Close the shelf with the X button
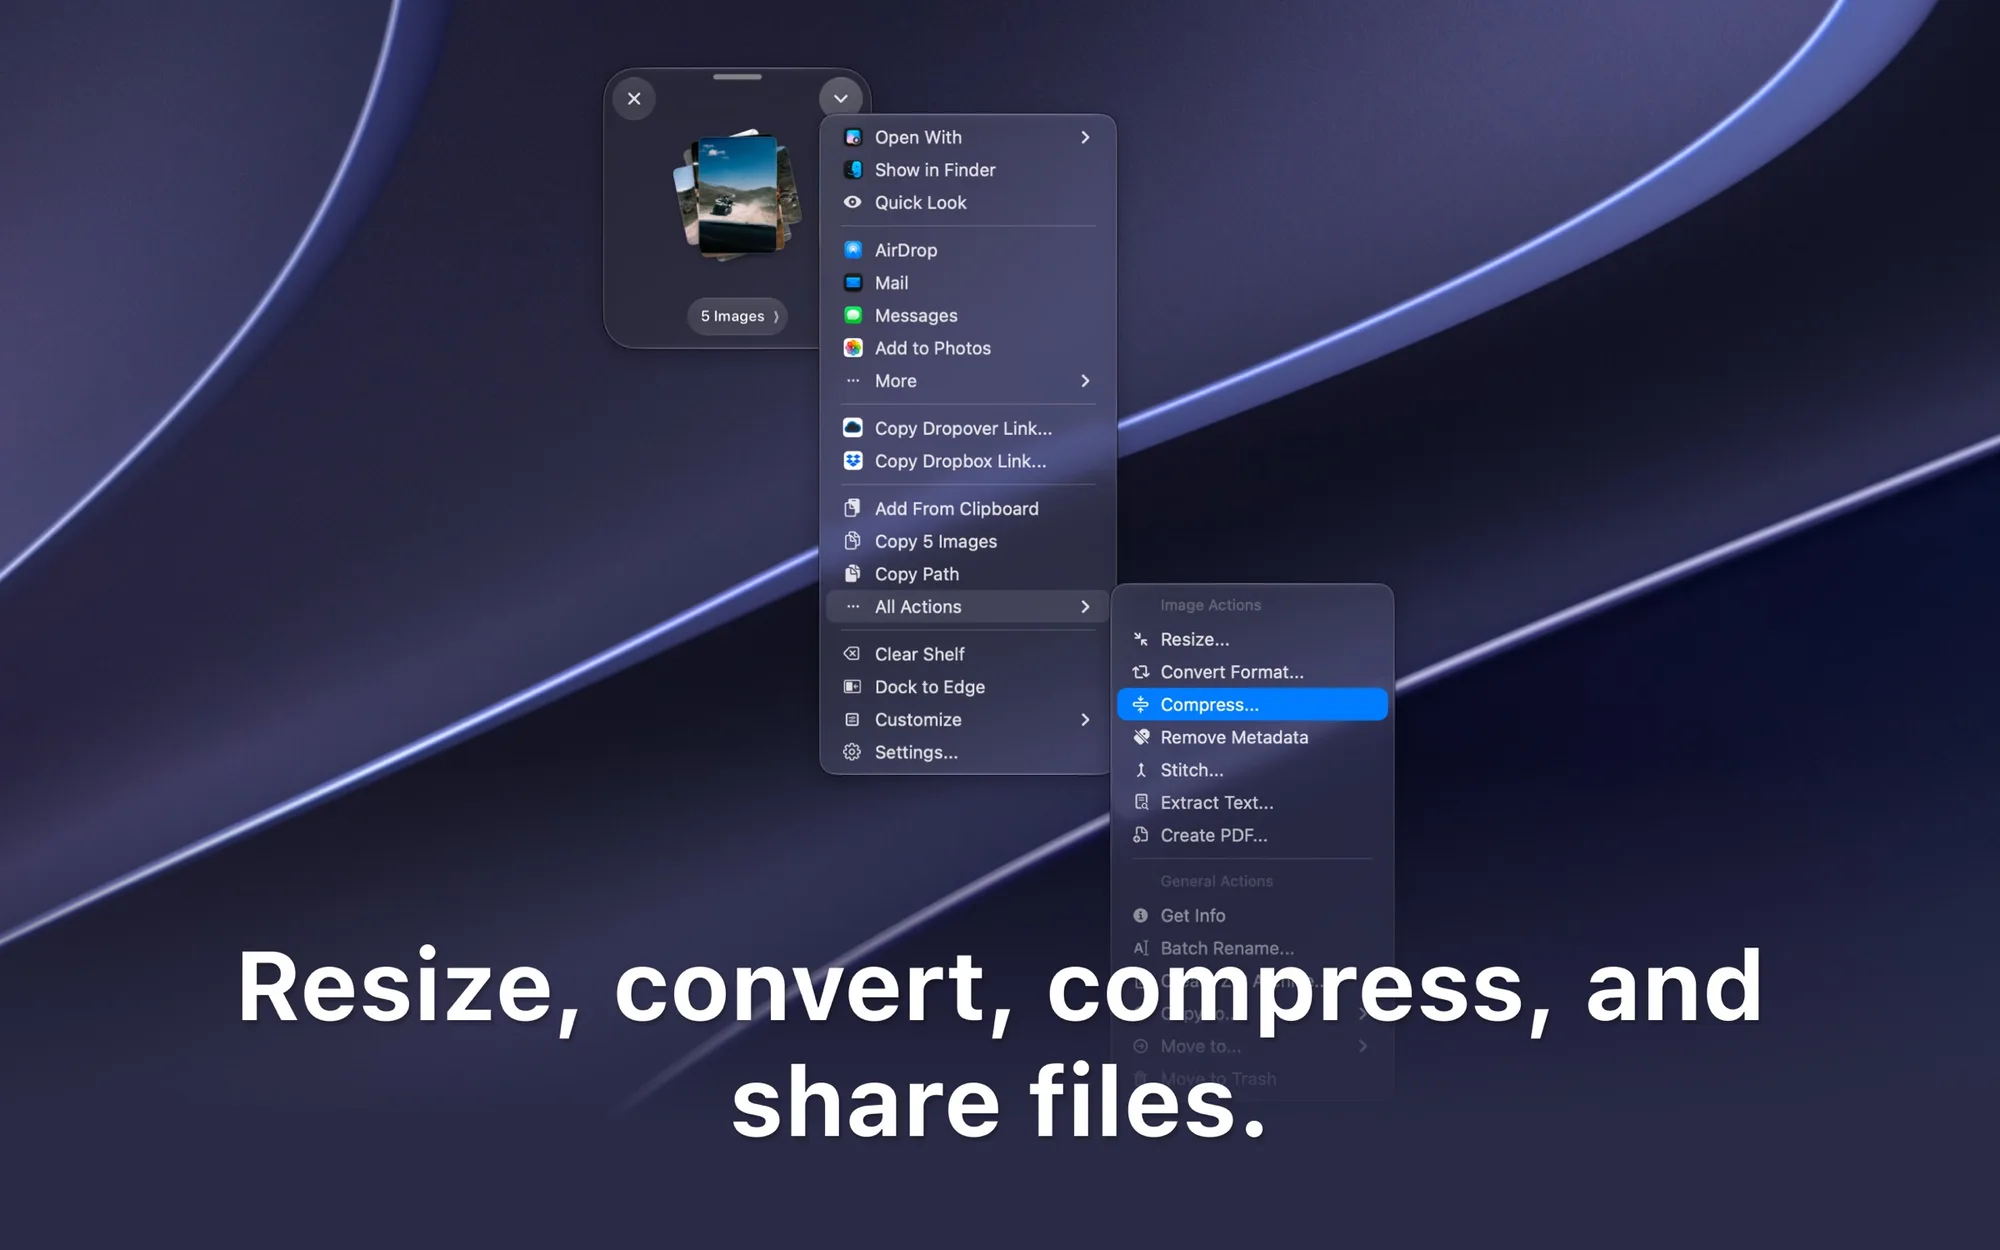The width and height of the screenshot is (2000, 1250). 634,98
